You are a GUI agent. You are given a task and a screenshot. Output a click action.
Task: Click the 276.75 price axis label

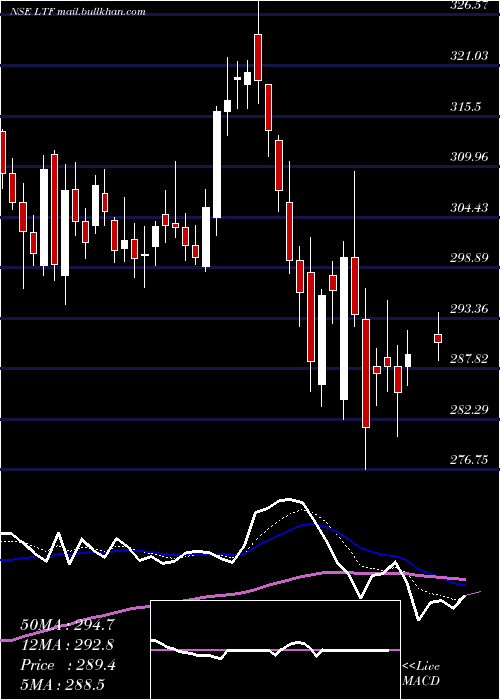coord(468,460)
